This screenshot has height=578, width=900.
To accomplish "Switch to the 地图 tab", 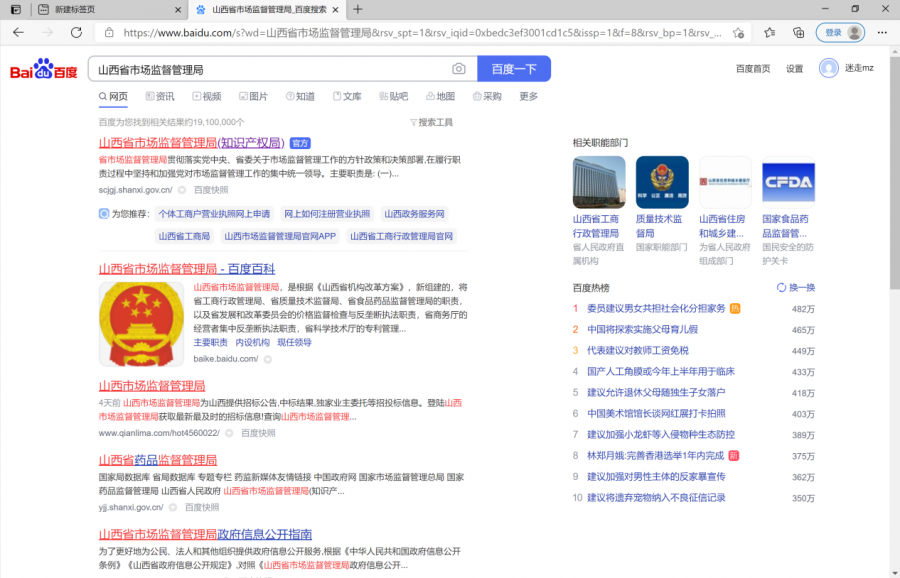I will (440, 96).
